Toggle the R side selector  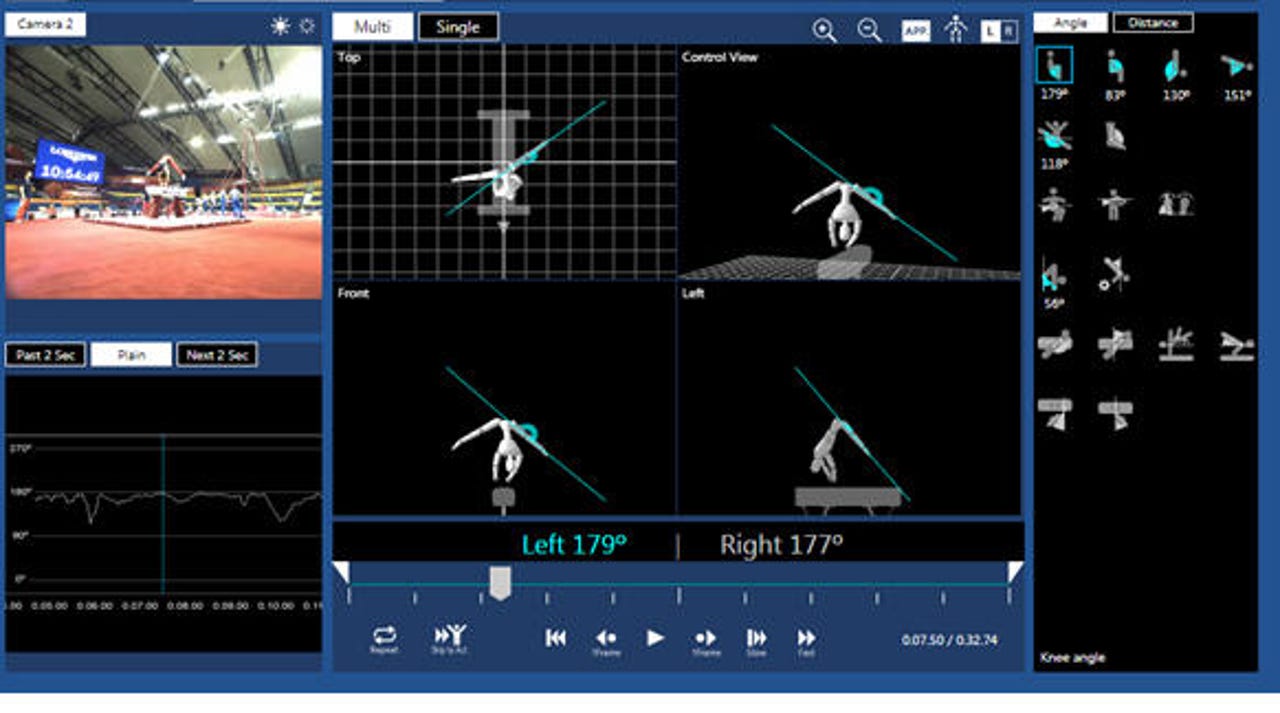point(1009,31)
